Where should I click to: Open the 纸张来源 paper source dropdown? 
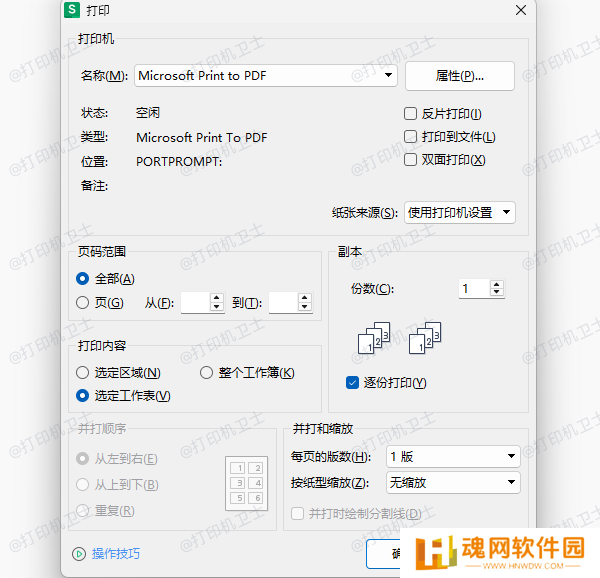pyautogui.click(x=460, y=212)
